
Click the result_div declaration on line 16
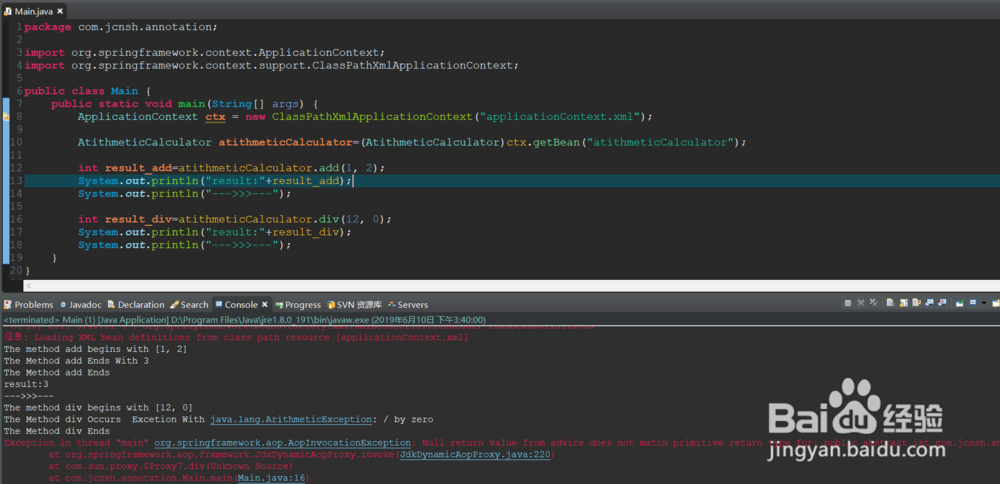pos(234,219)
